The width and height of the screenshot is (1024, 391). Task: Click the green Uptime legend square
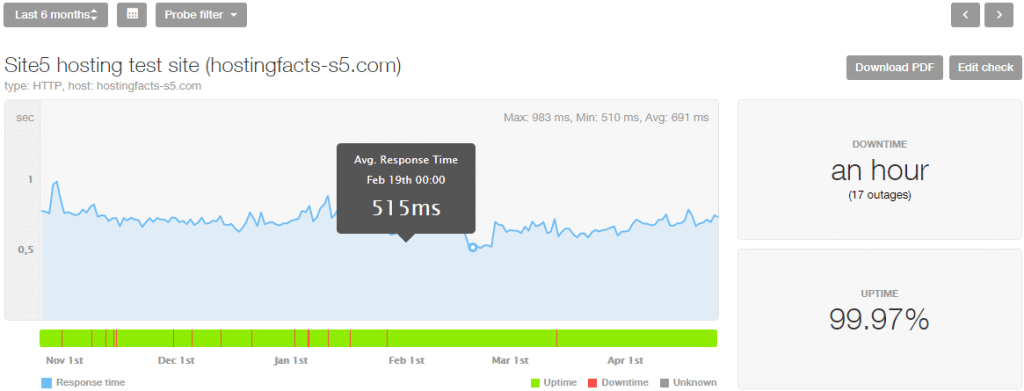pyautogui.click(x=535, y=383)
